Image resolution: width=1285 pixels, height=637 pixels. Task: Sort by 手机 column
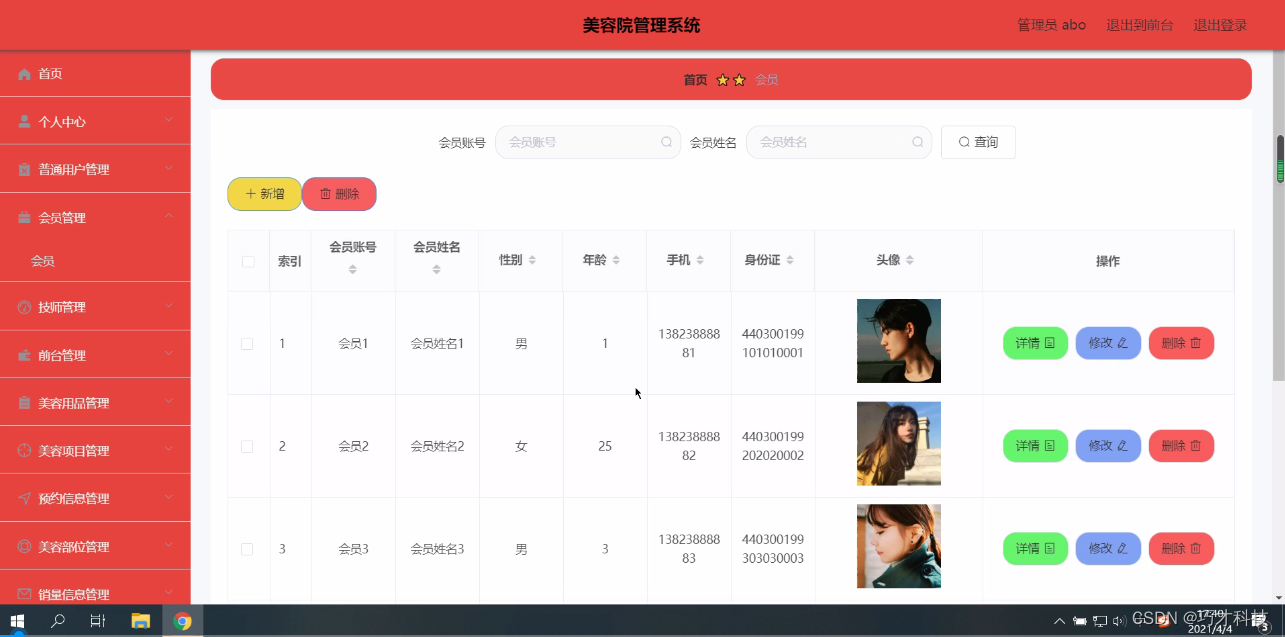pyautogui.click(x=700, y=260)
